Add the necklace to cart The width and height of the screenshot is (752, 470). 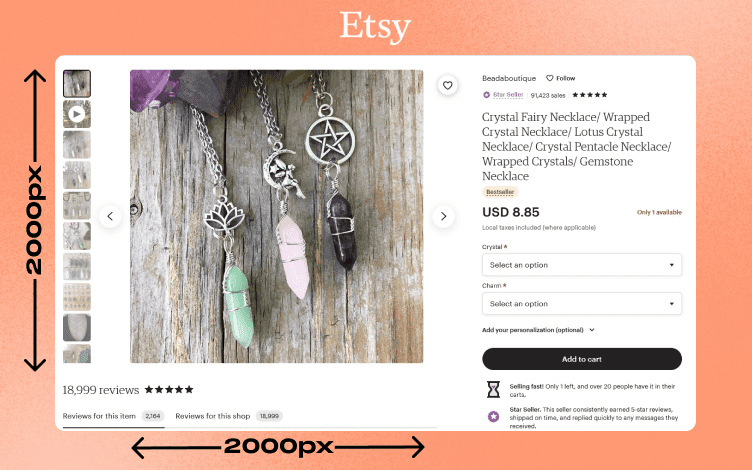point(582,359)
